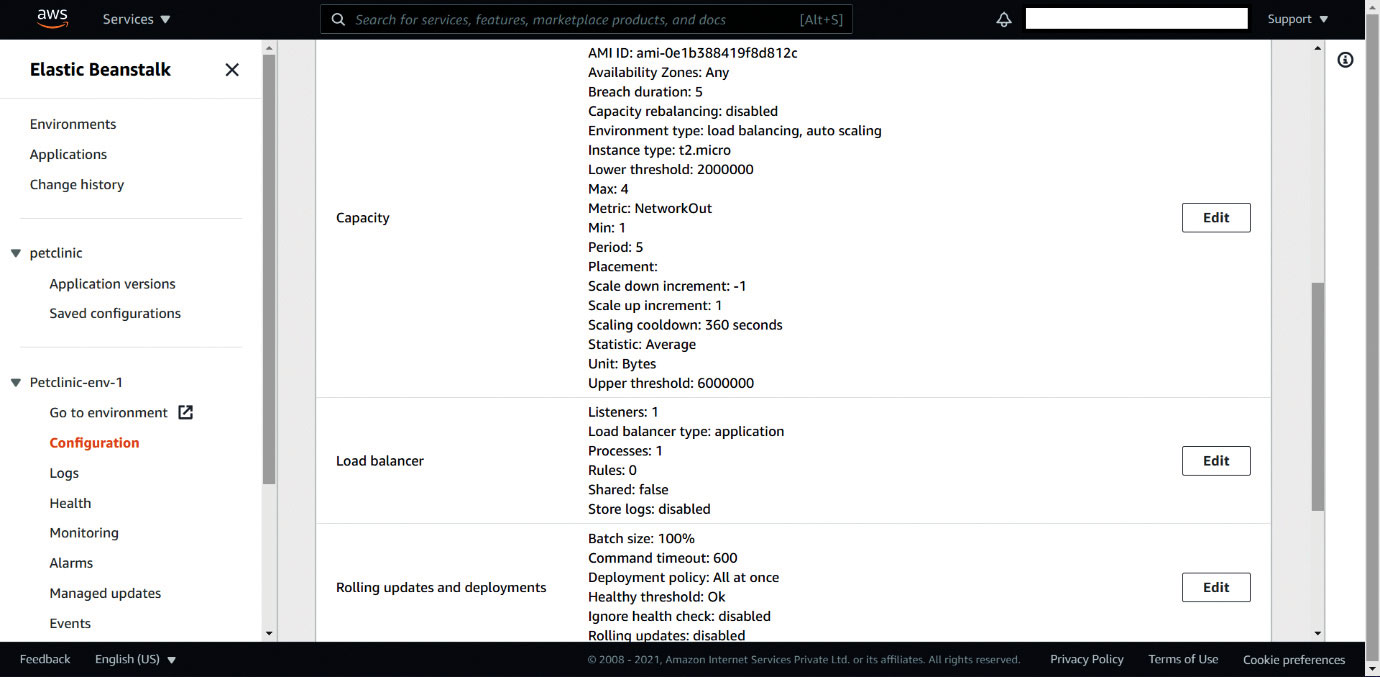The image size is (1380, 677).
Task: Click the search magnifier icon
Action: [x=338, y=19]
